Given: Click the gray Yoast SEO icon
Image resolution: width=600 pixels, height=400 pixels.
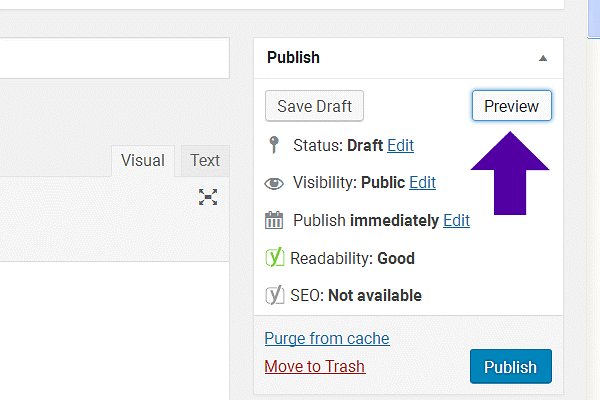Looking at the screenshot, I should pyautogui.click(x=274, y=295).
